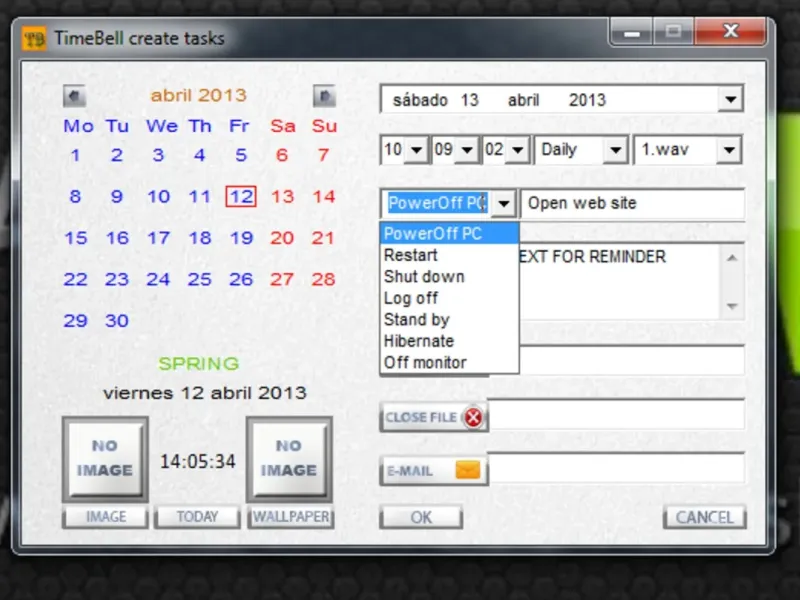Click the right NO IMAGE wallpaper thumbnail

(x=289, y=459)
